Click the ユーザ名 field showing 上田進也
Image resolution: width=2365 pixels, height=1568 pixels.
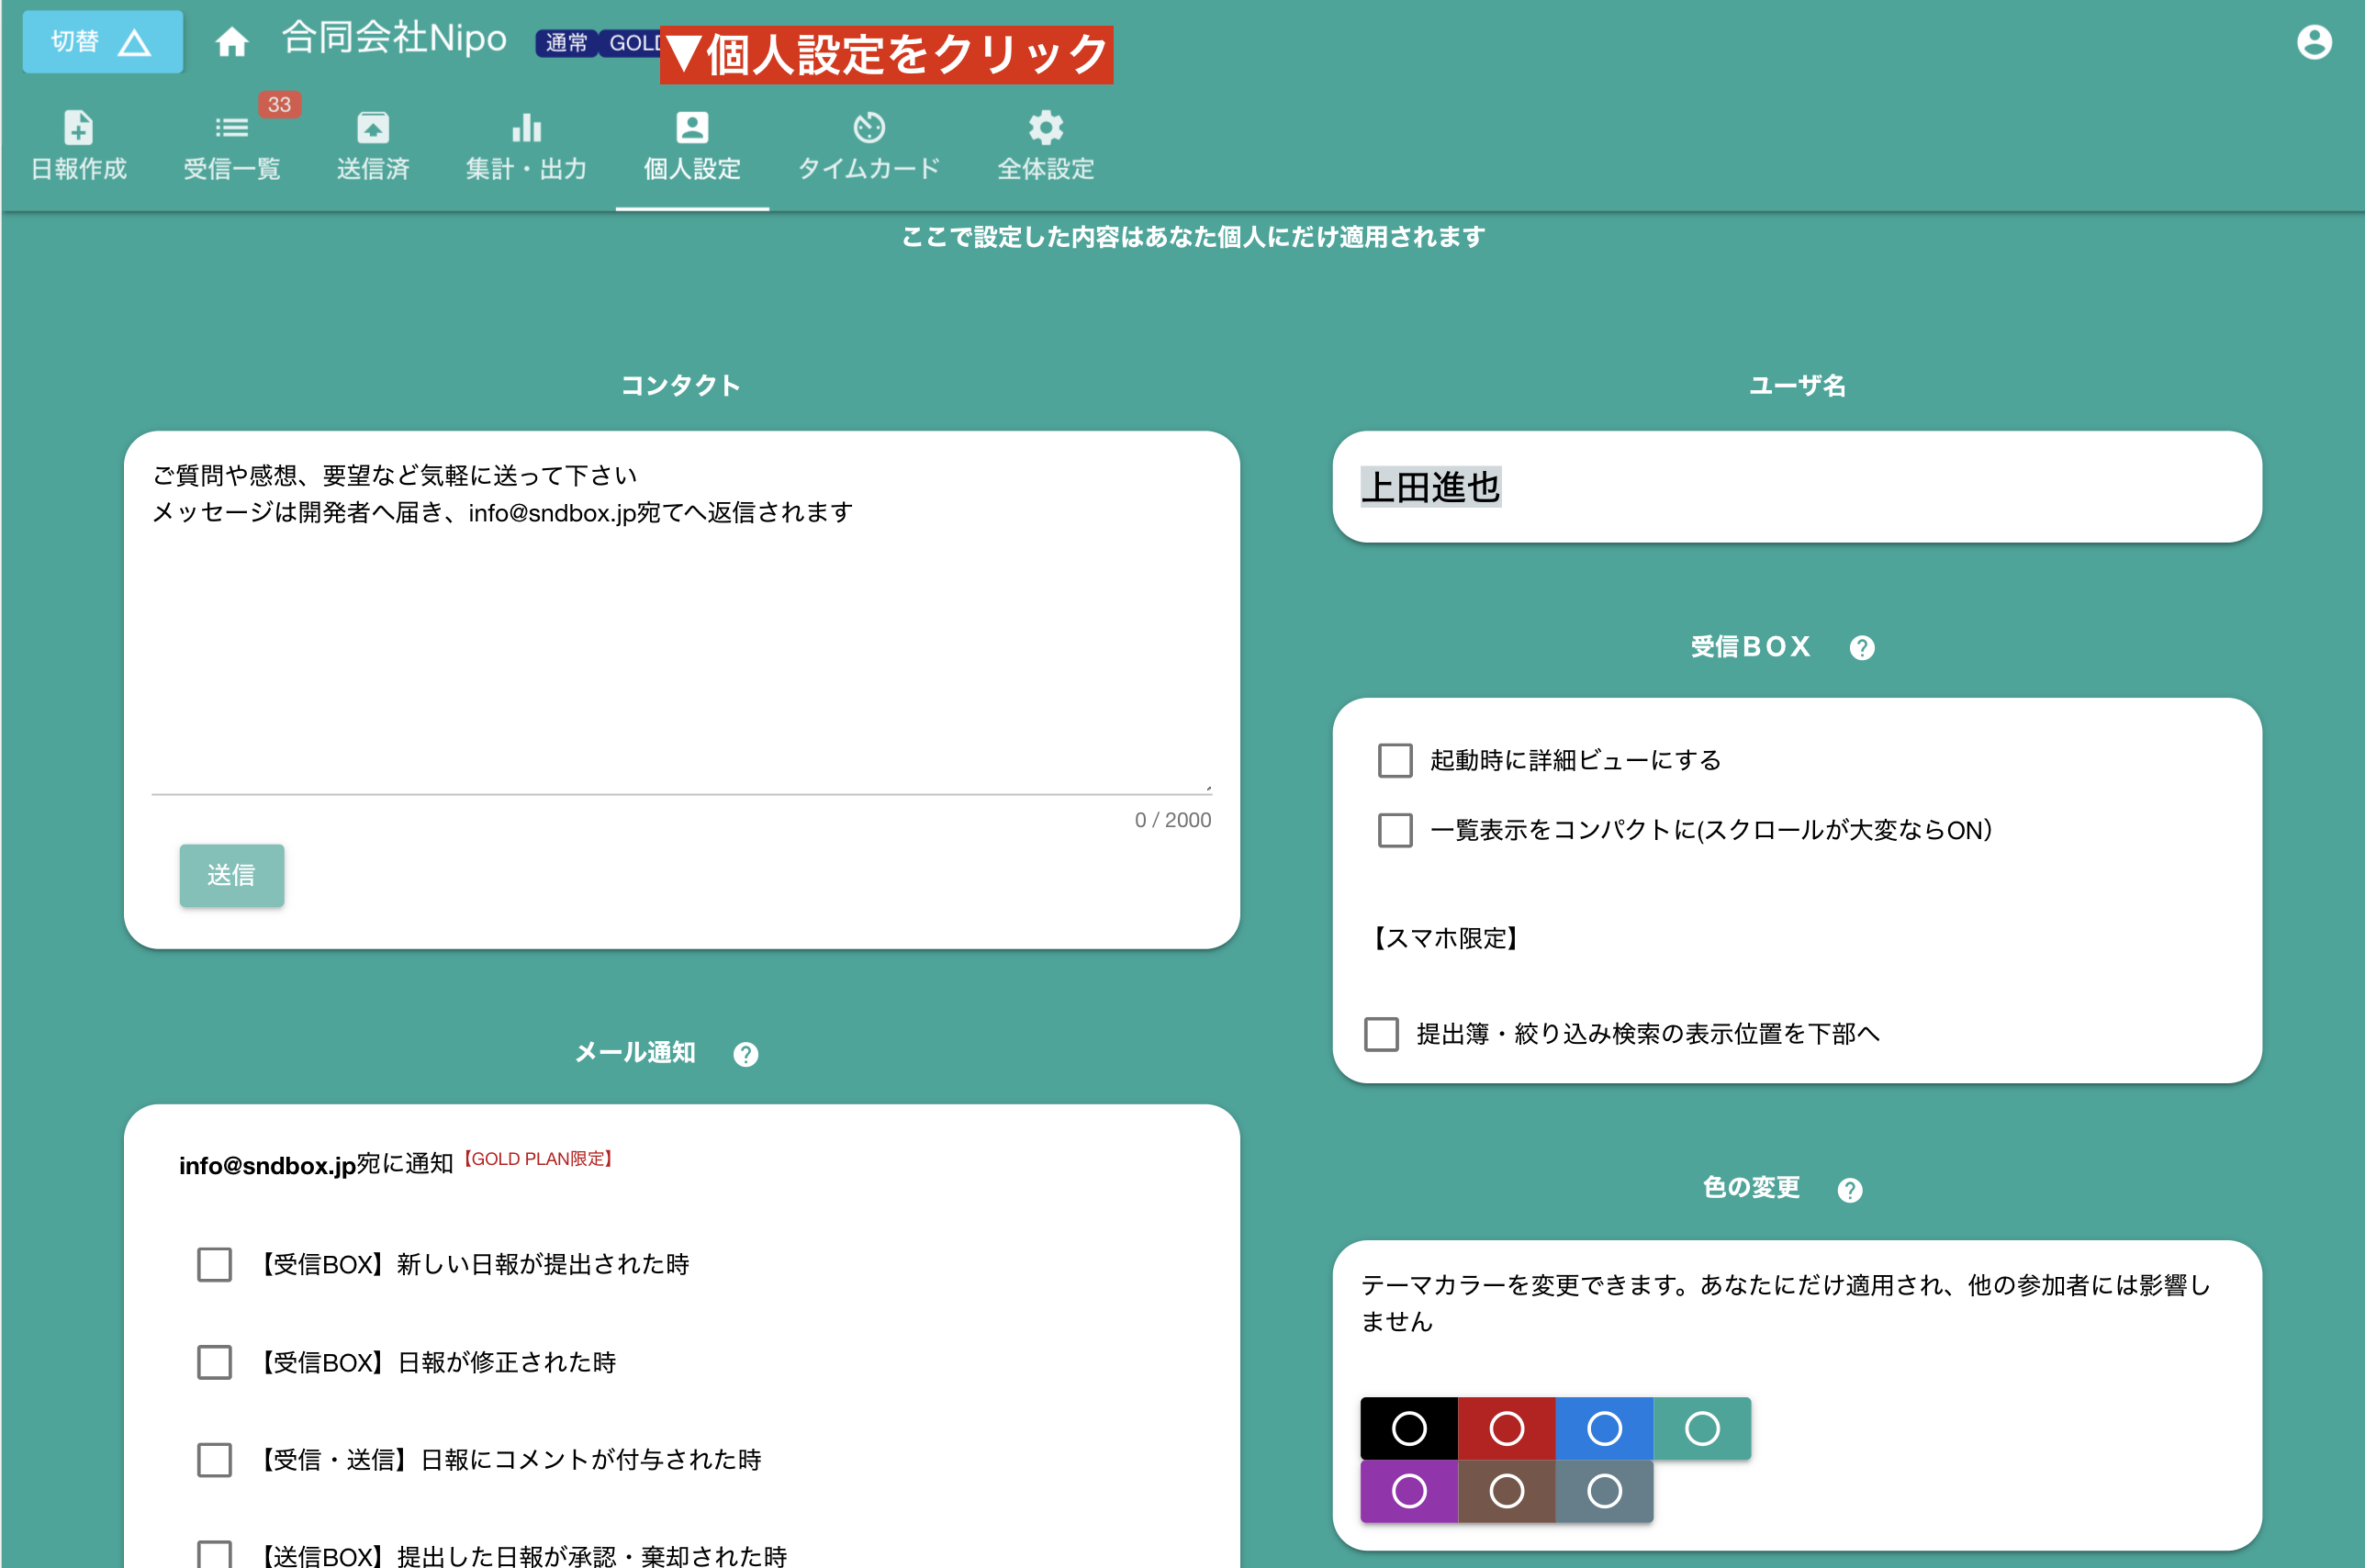(1797, 487)
